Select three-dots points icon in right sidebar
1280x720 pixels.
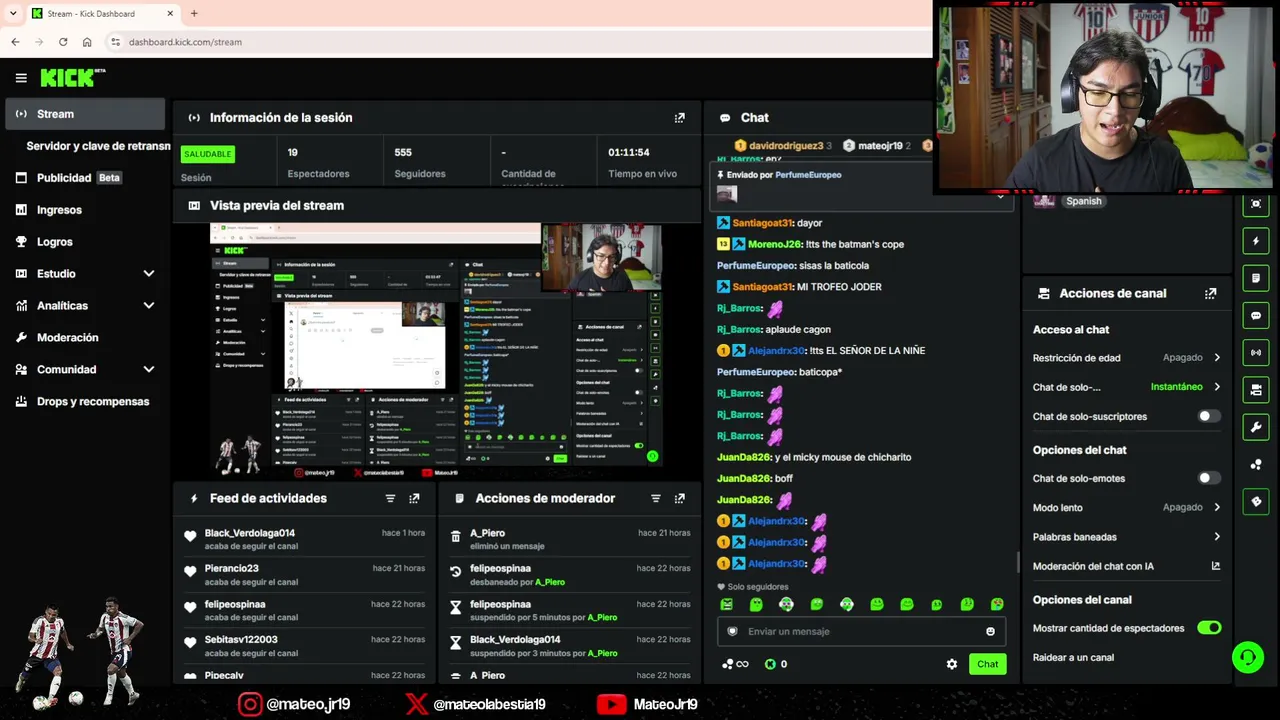pos(1256,464)
